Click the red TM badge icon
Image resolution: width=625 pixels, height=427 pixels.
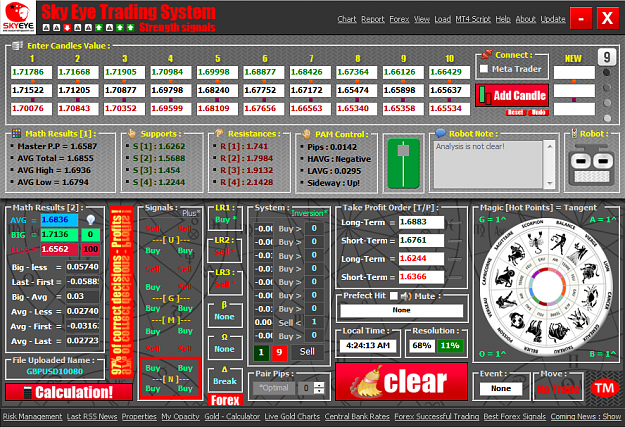[604, 388]
